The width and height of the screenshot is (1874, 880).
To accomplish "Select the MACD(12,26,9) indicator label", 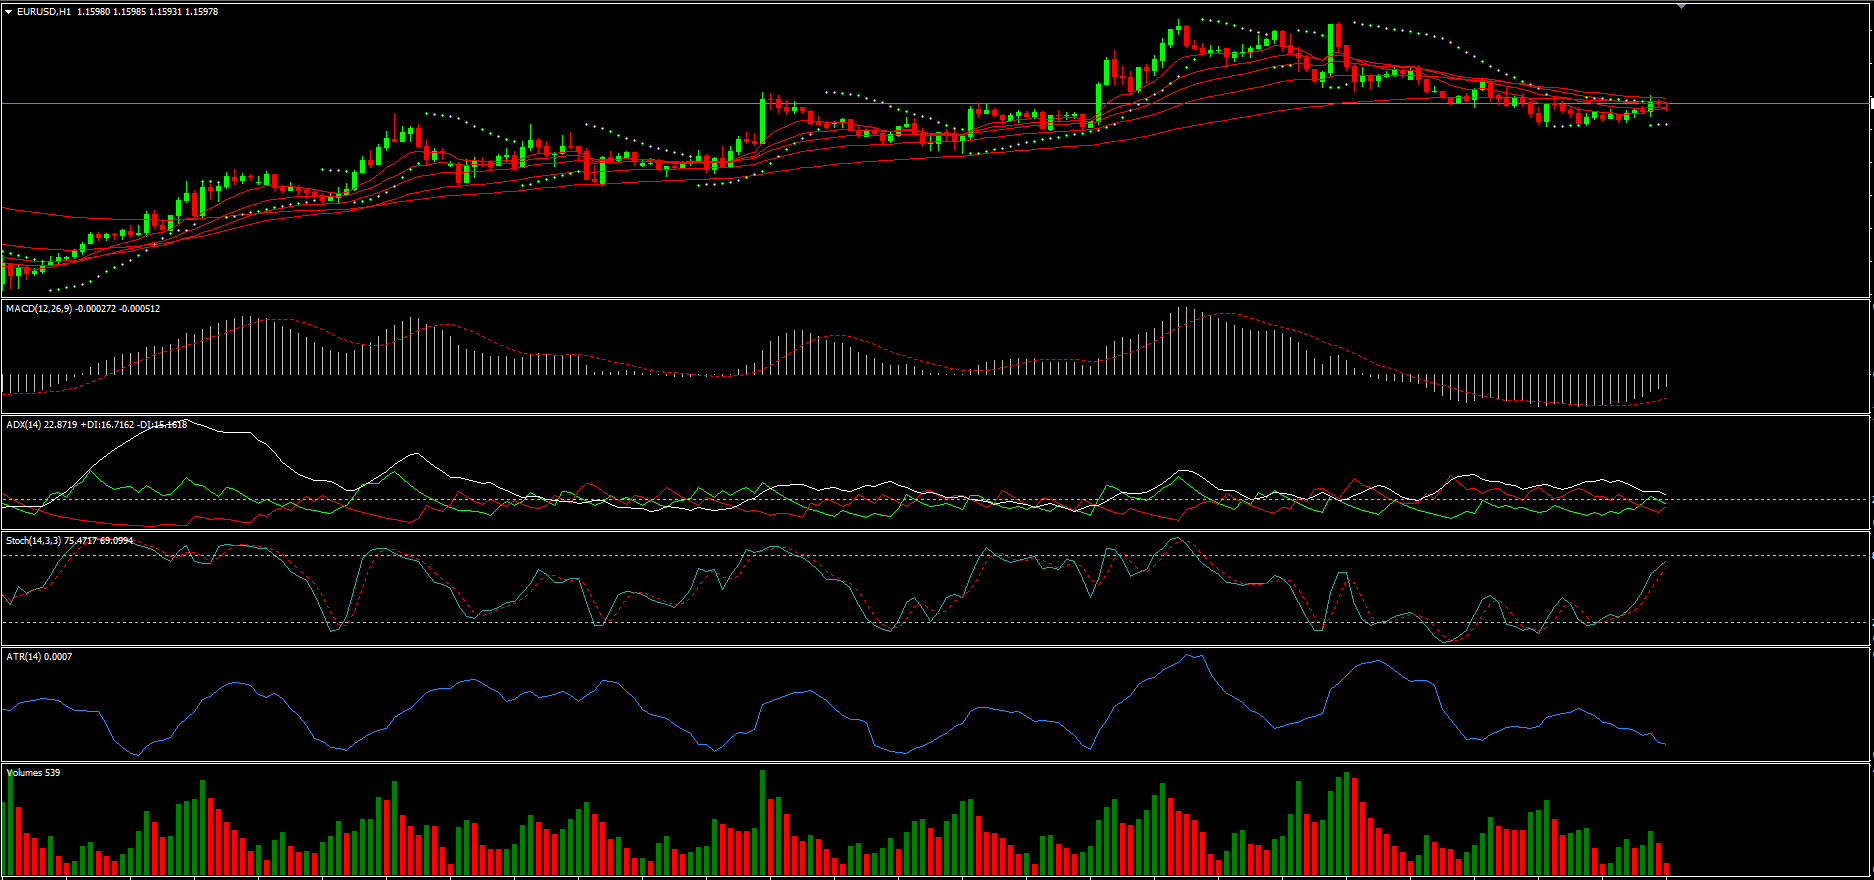I will coord(39,309).
